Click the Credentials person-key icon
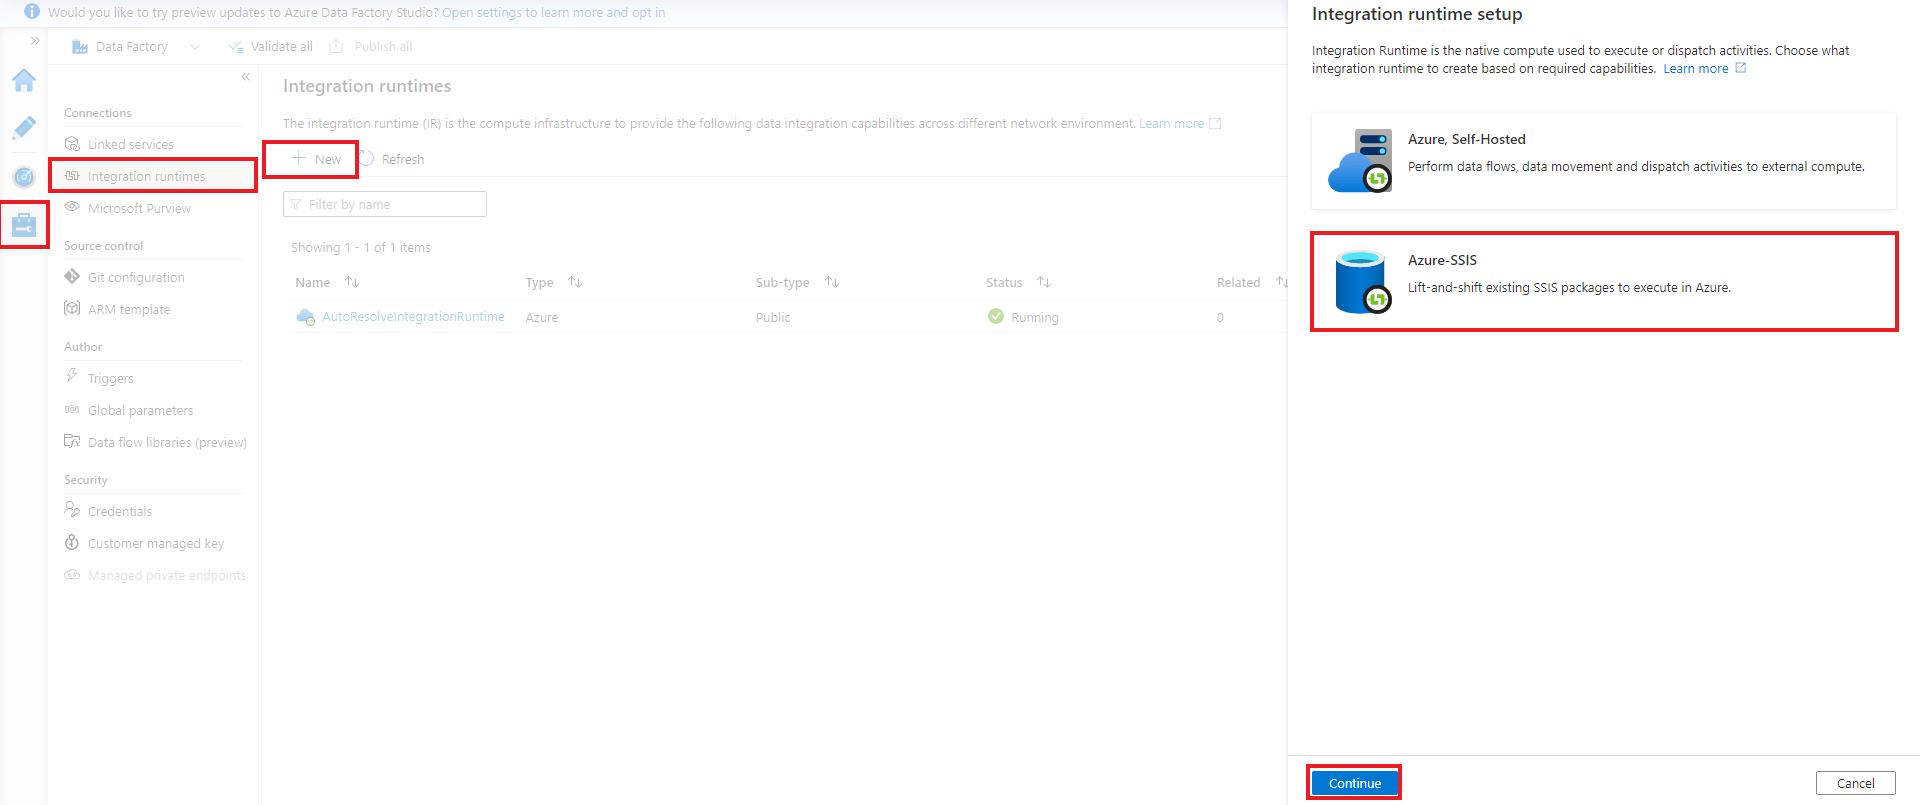Screen dimensions: 1920x805 pos(72,510)
